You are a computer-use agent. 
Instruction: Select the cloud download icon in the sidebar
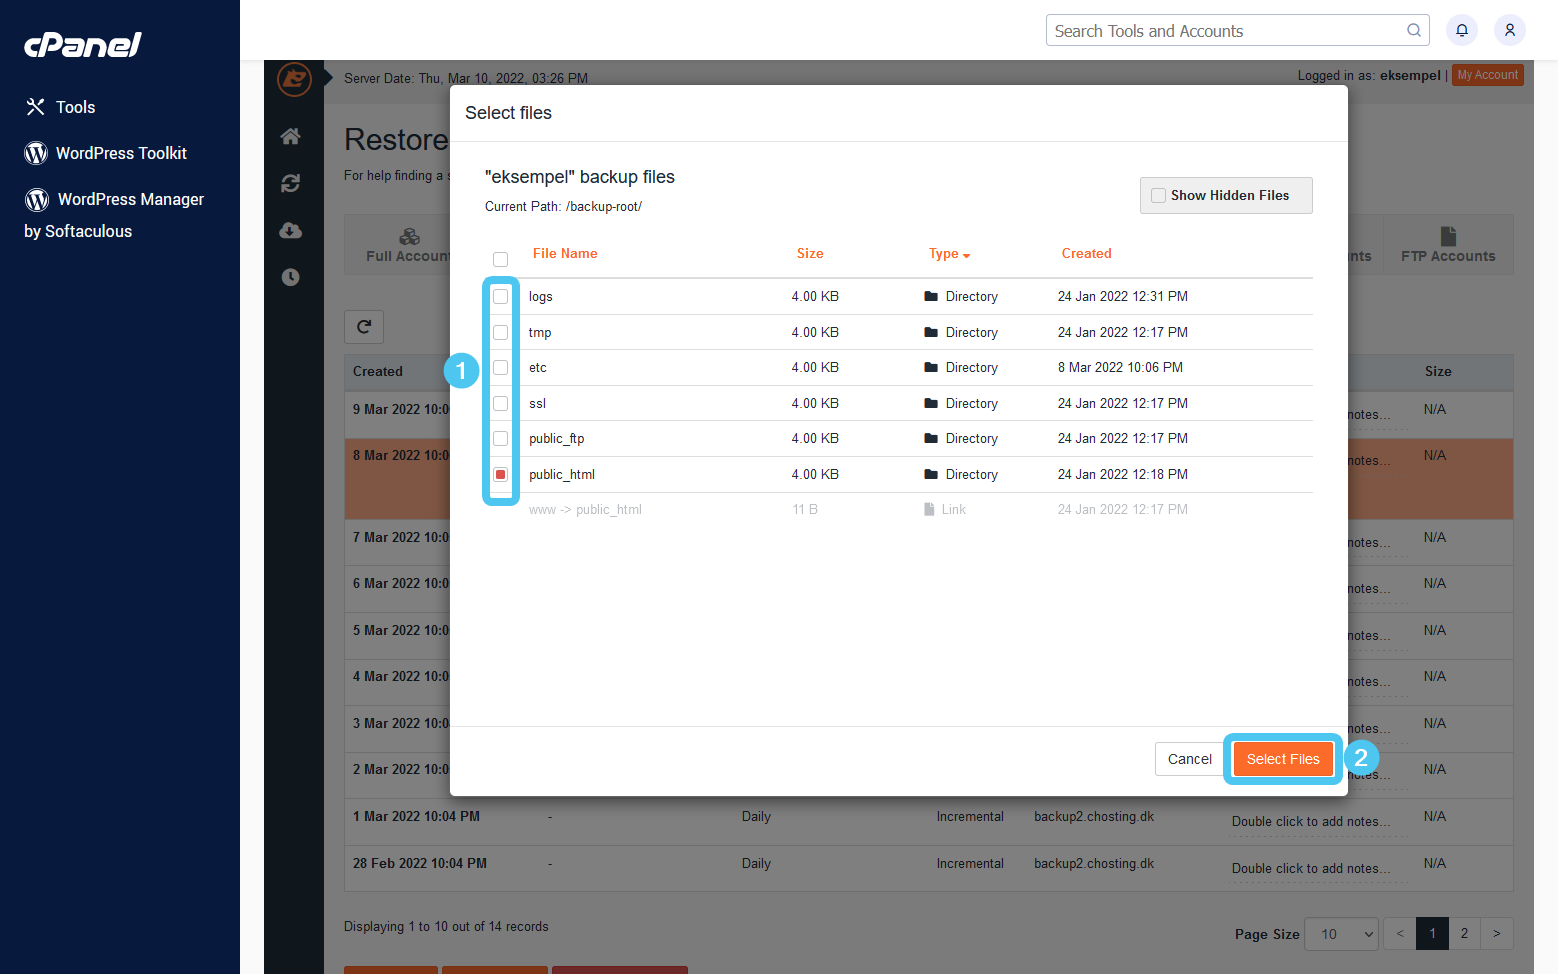click(x=291, y=230)
